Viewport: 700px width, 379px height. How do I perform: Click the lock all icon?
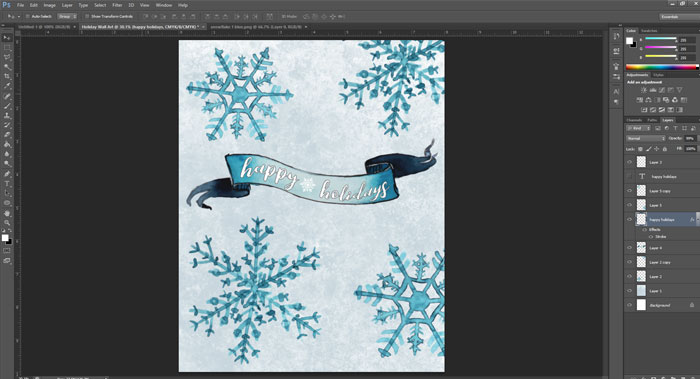pos(665,149)
